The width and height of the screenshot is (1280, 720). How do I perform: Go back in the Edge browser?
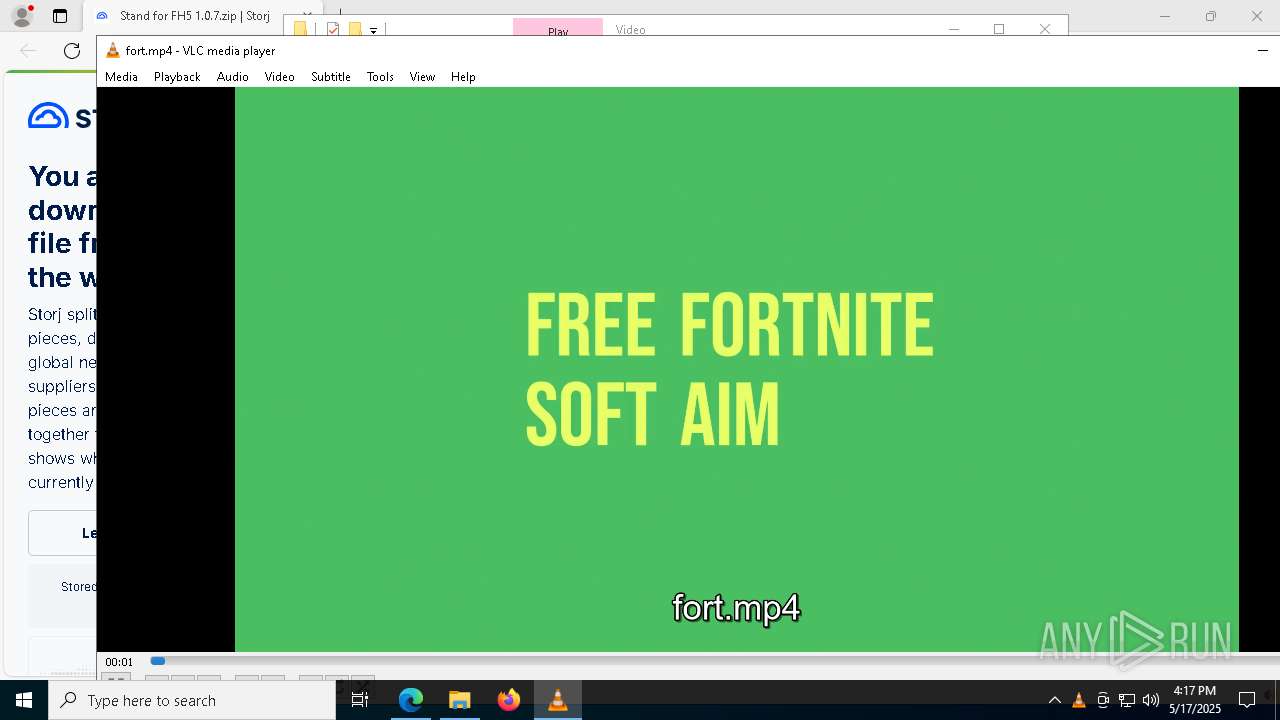pos(28,51)
